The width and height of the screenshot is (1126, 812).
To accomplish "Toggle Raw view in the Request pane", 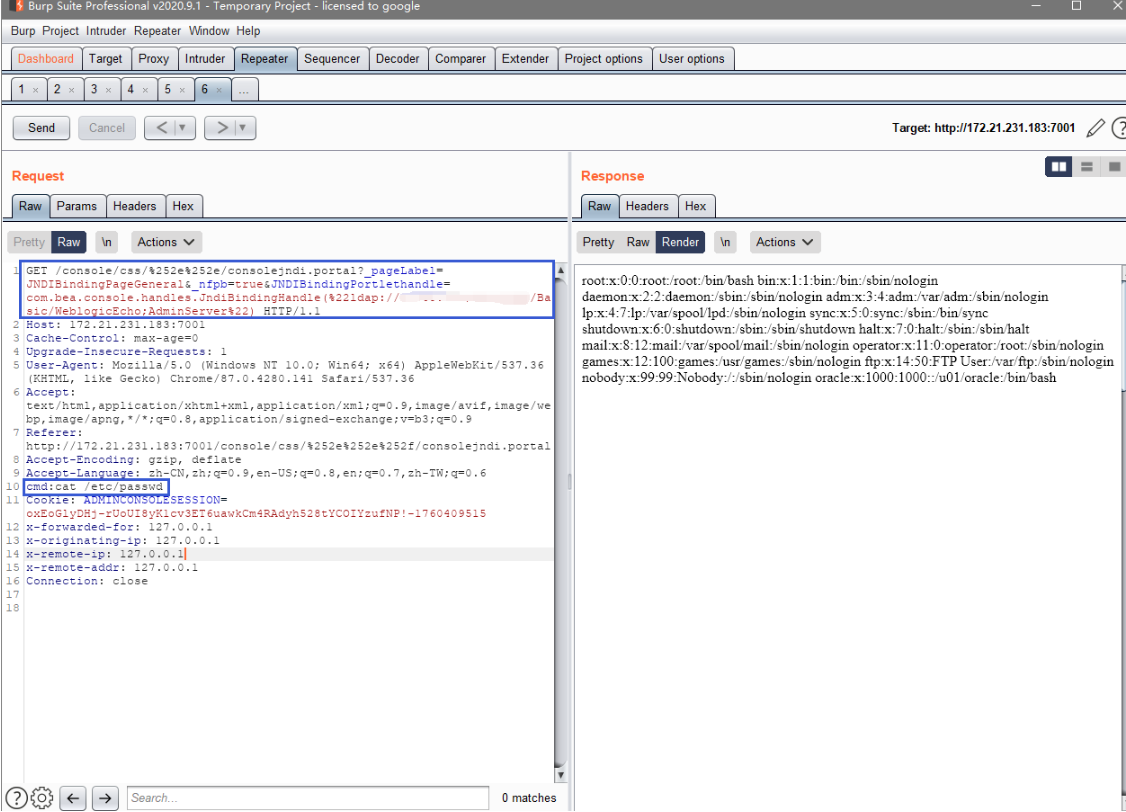I will point(69,242).
